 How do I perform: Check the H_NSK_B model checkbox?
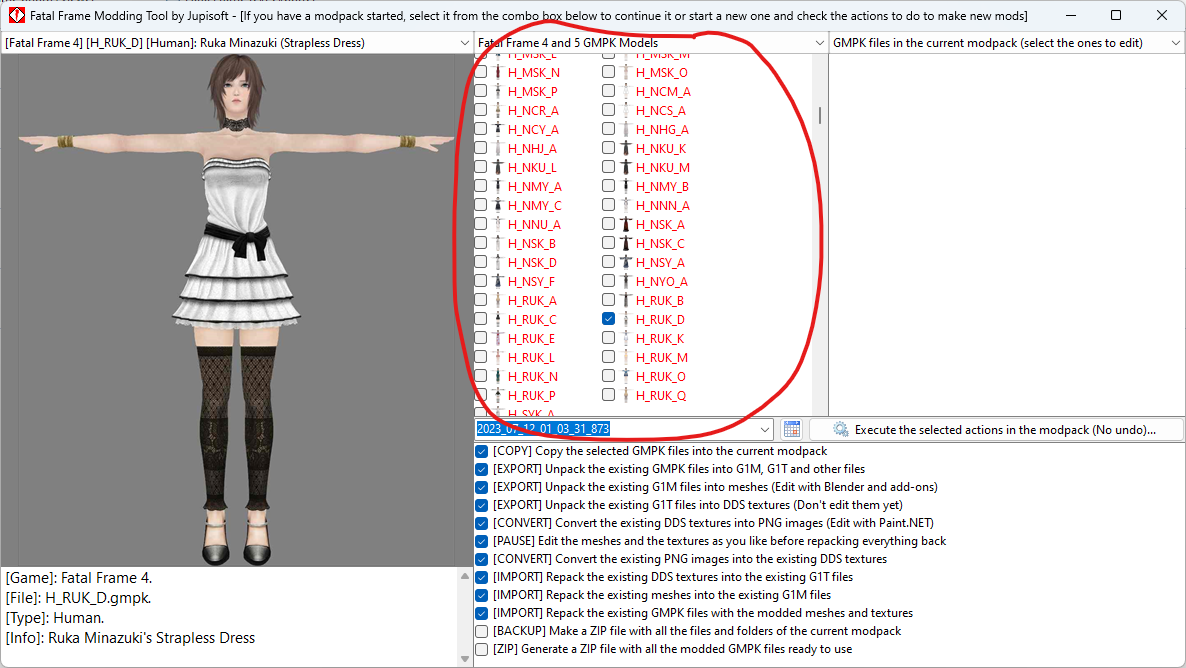pos(480,243)
